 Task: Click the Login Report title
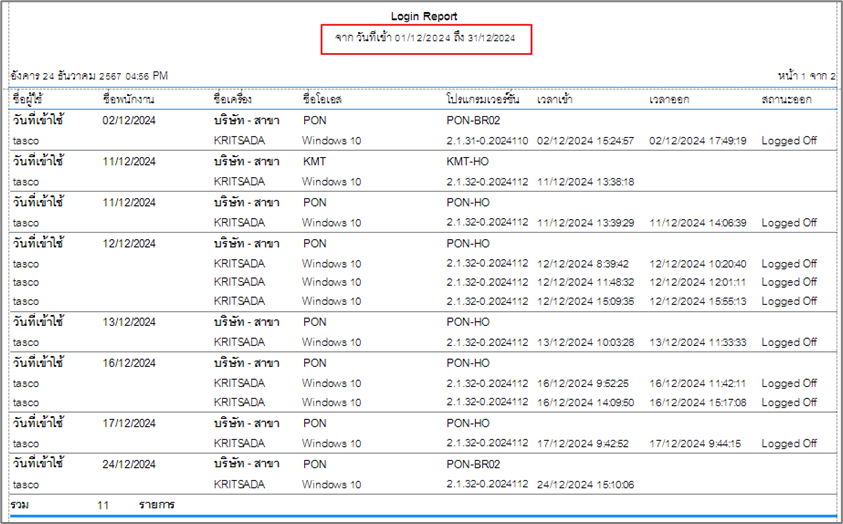click(x=425, y=17)
